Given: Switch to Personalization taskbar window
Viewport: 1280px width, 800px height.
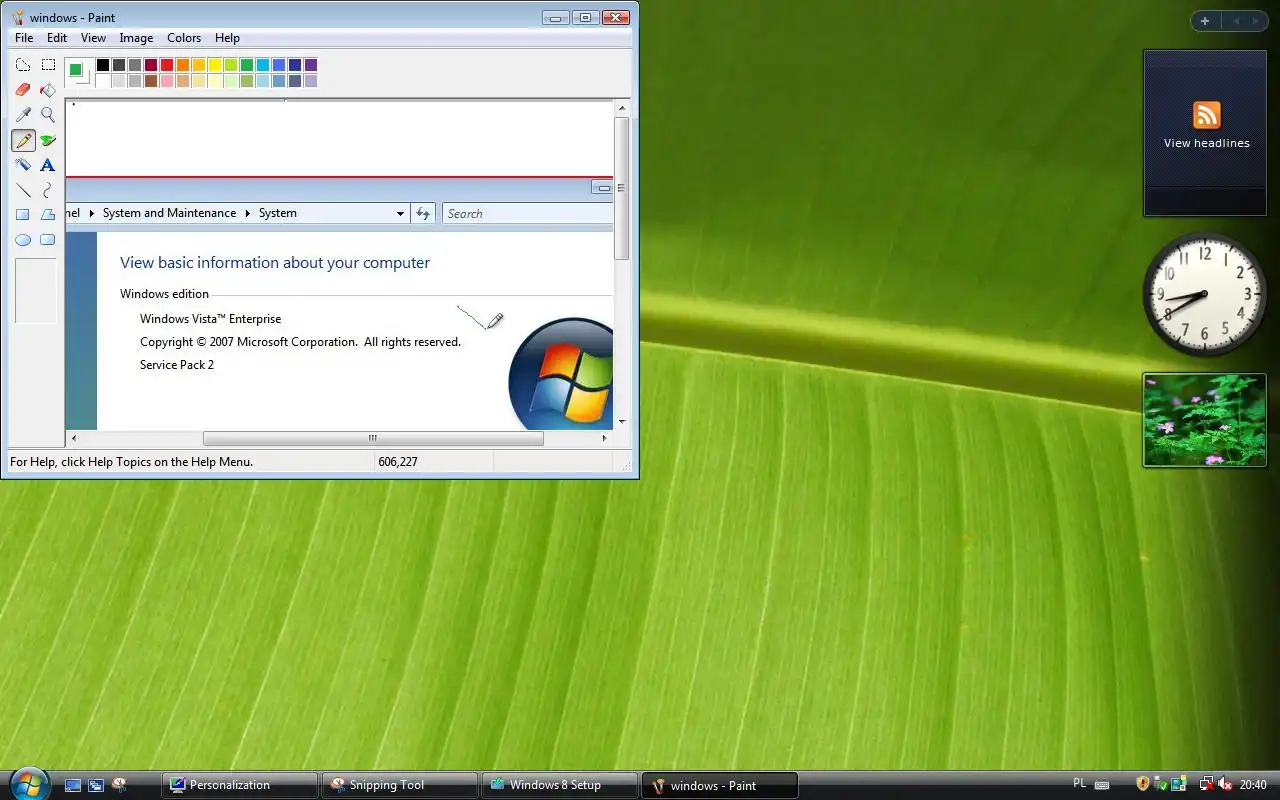Looking at the screenshot, I should coord(239,785).
